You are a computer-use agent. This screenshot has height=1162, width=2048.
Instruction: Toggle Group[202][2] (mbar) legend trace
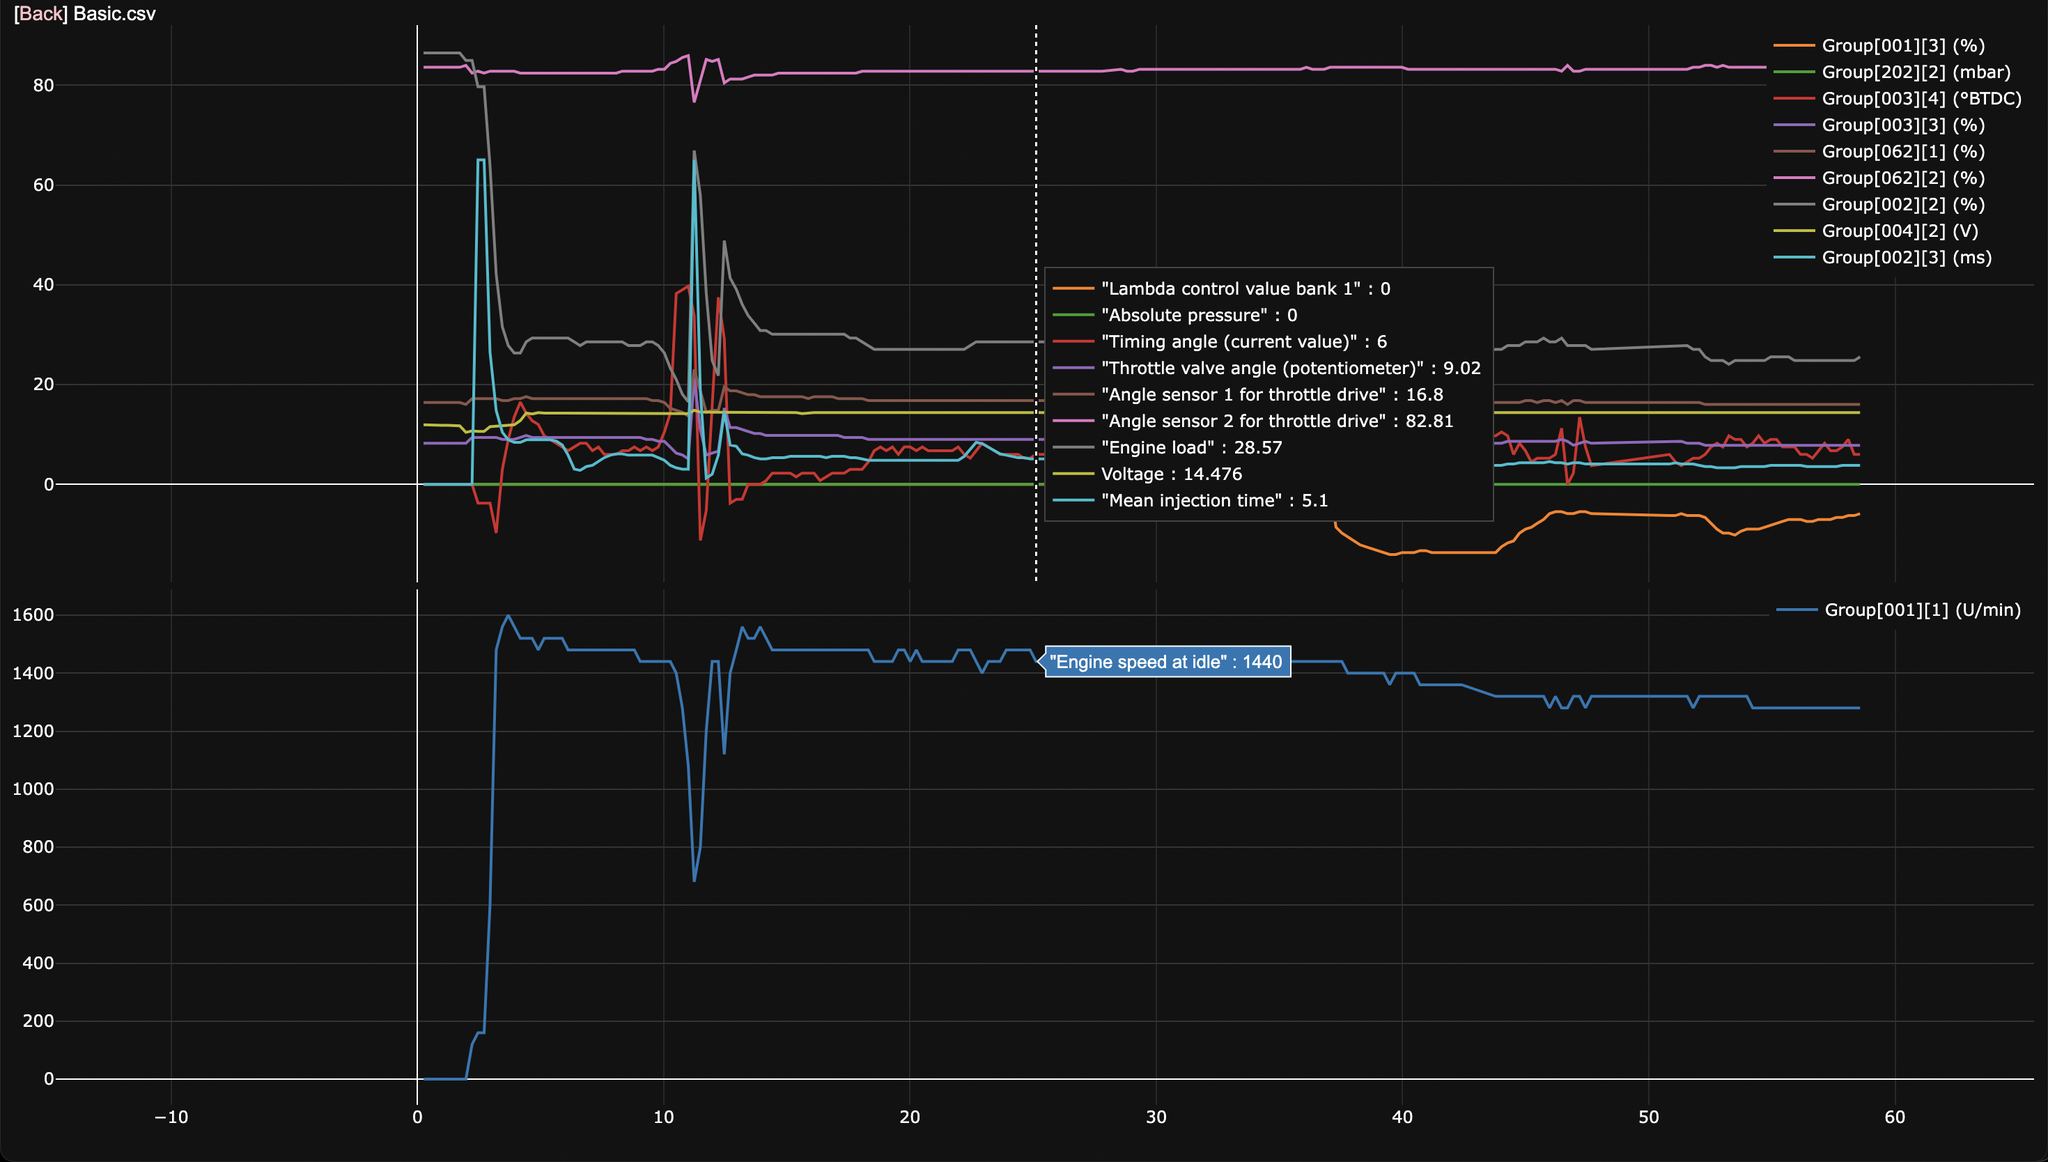[x=1892, y=72]
